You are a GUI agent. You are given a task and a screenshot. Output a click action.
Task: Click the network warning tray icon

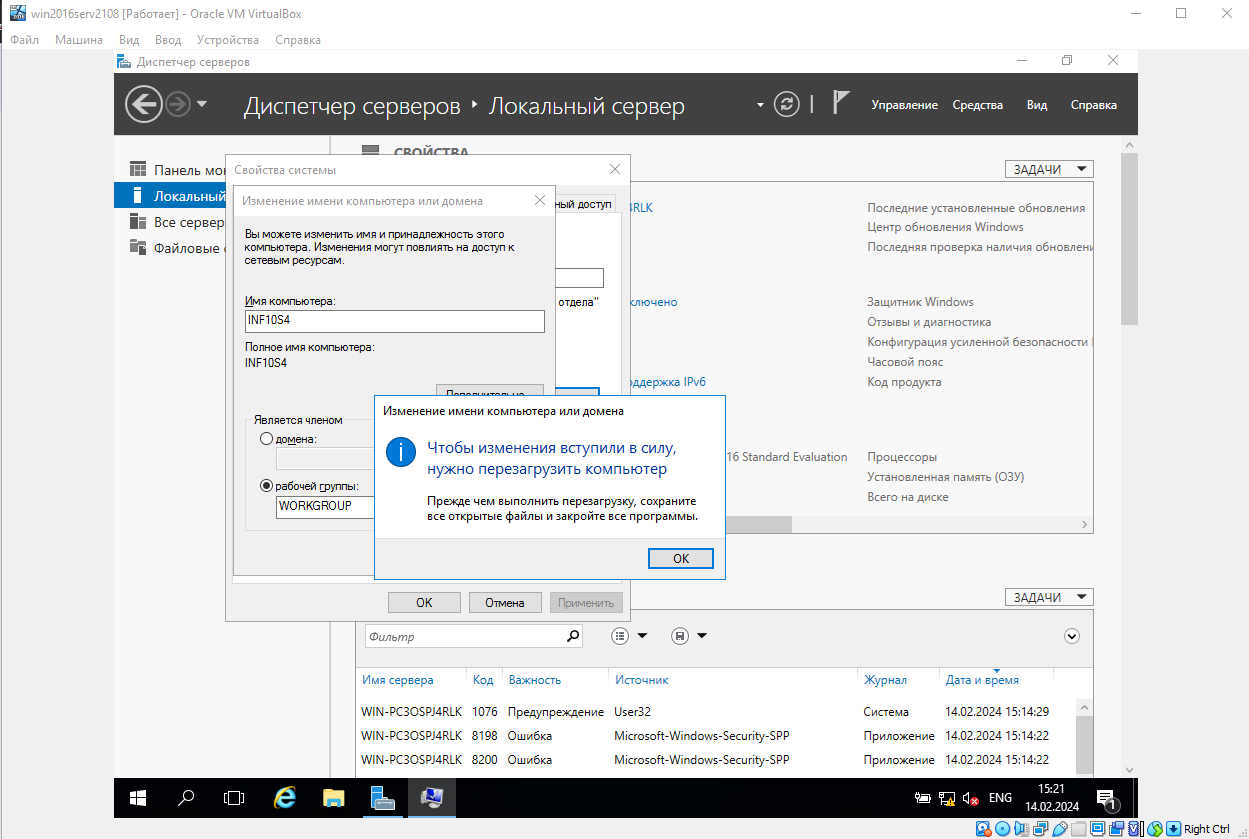[x=946, y=799]
